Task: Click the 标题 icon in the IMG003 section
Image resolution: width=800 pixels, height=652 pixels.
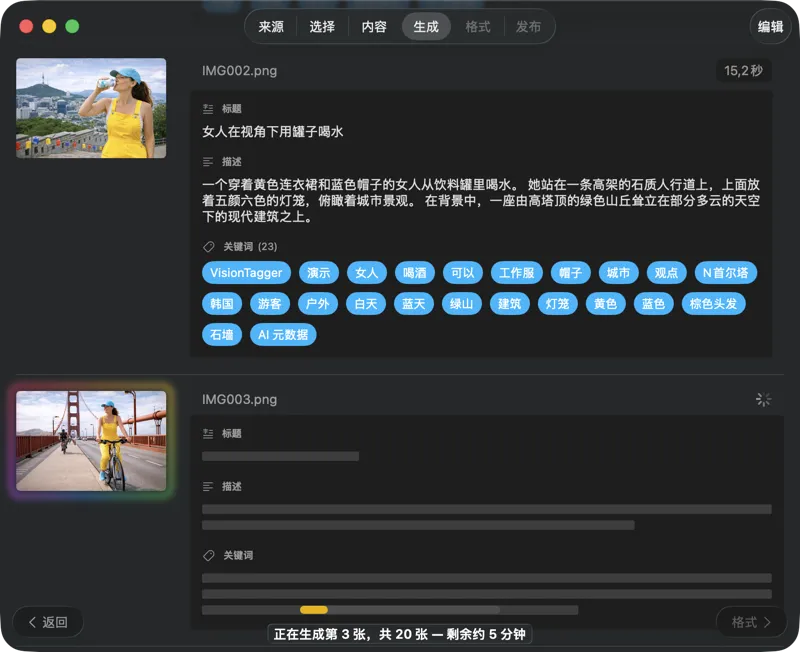Action: click(206, 431)
